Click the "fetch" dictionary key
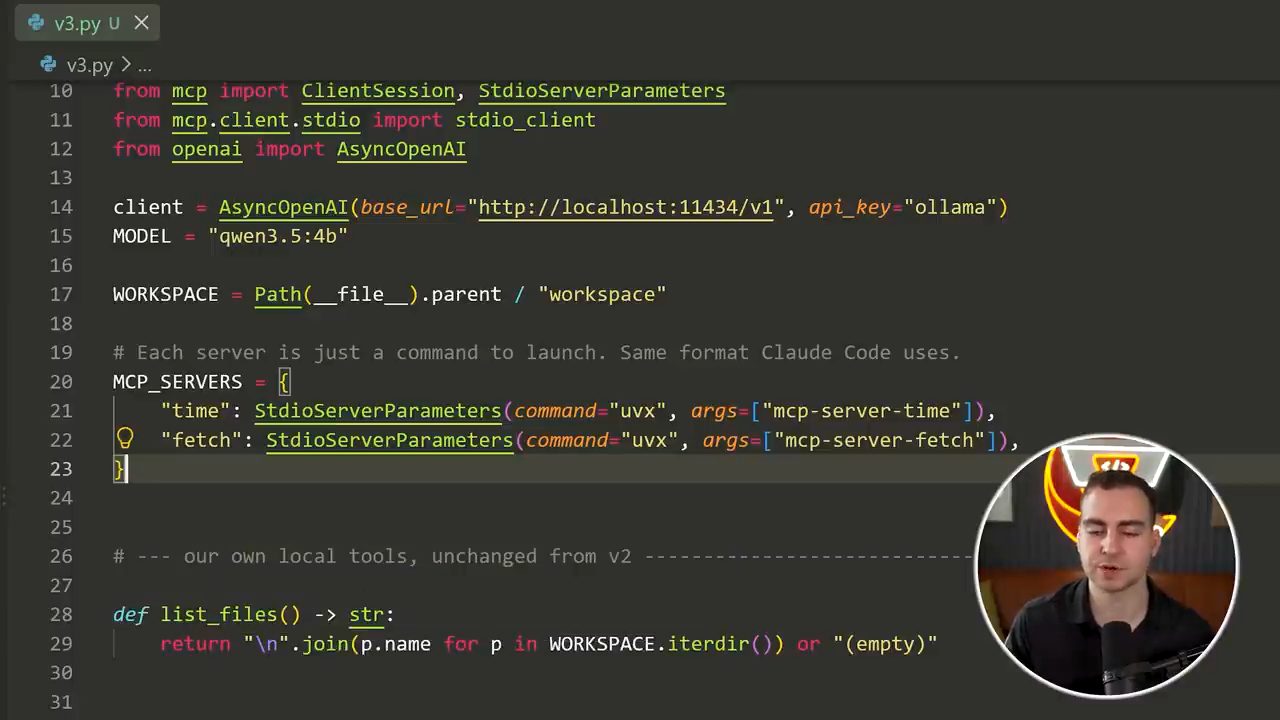 [202, 440]
